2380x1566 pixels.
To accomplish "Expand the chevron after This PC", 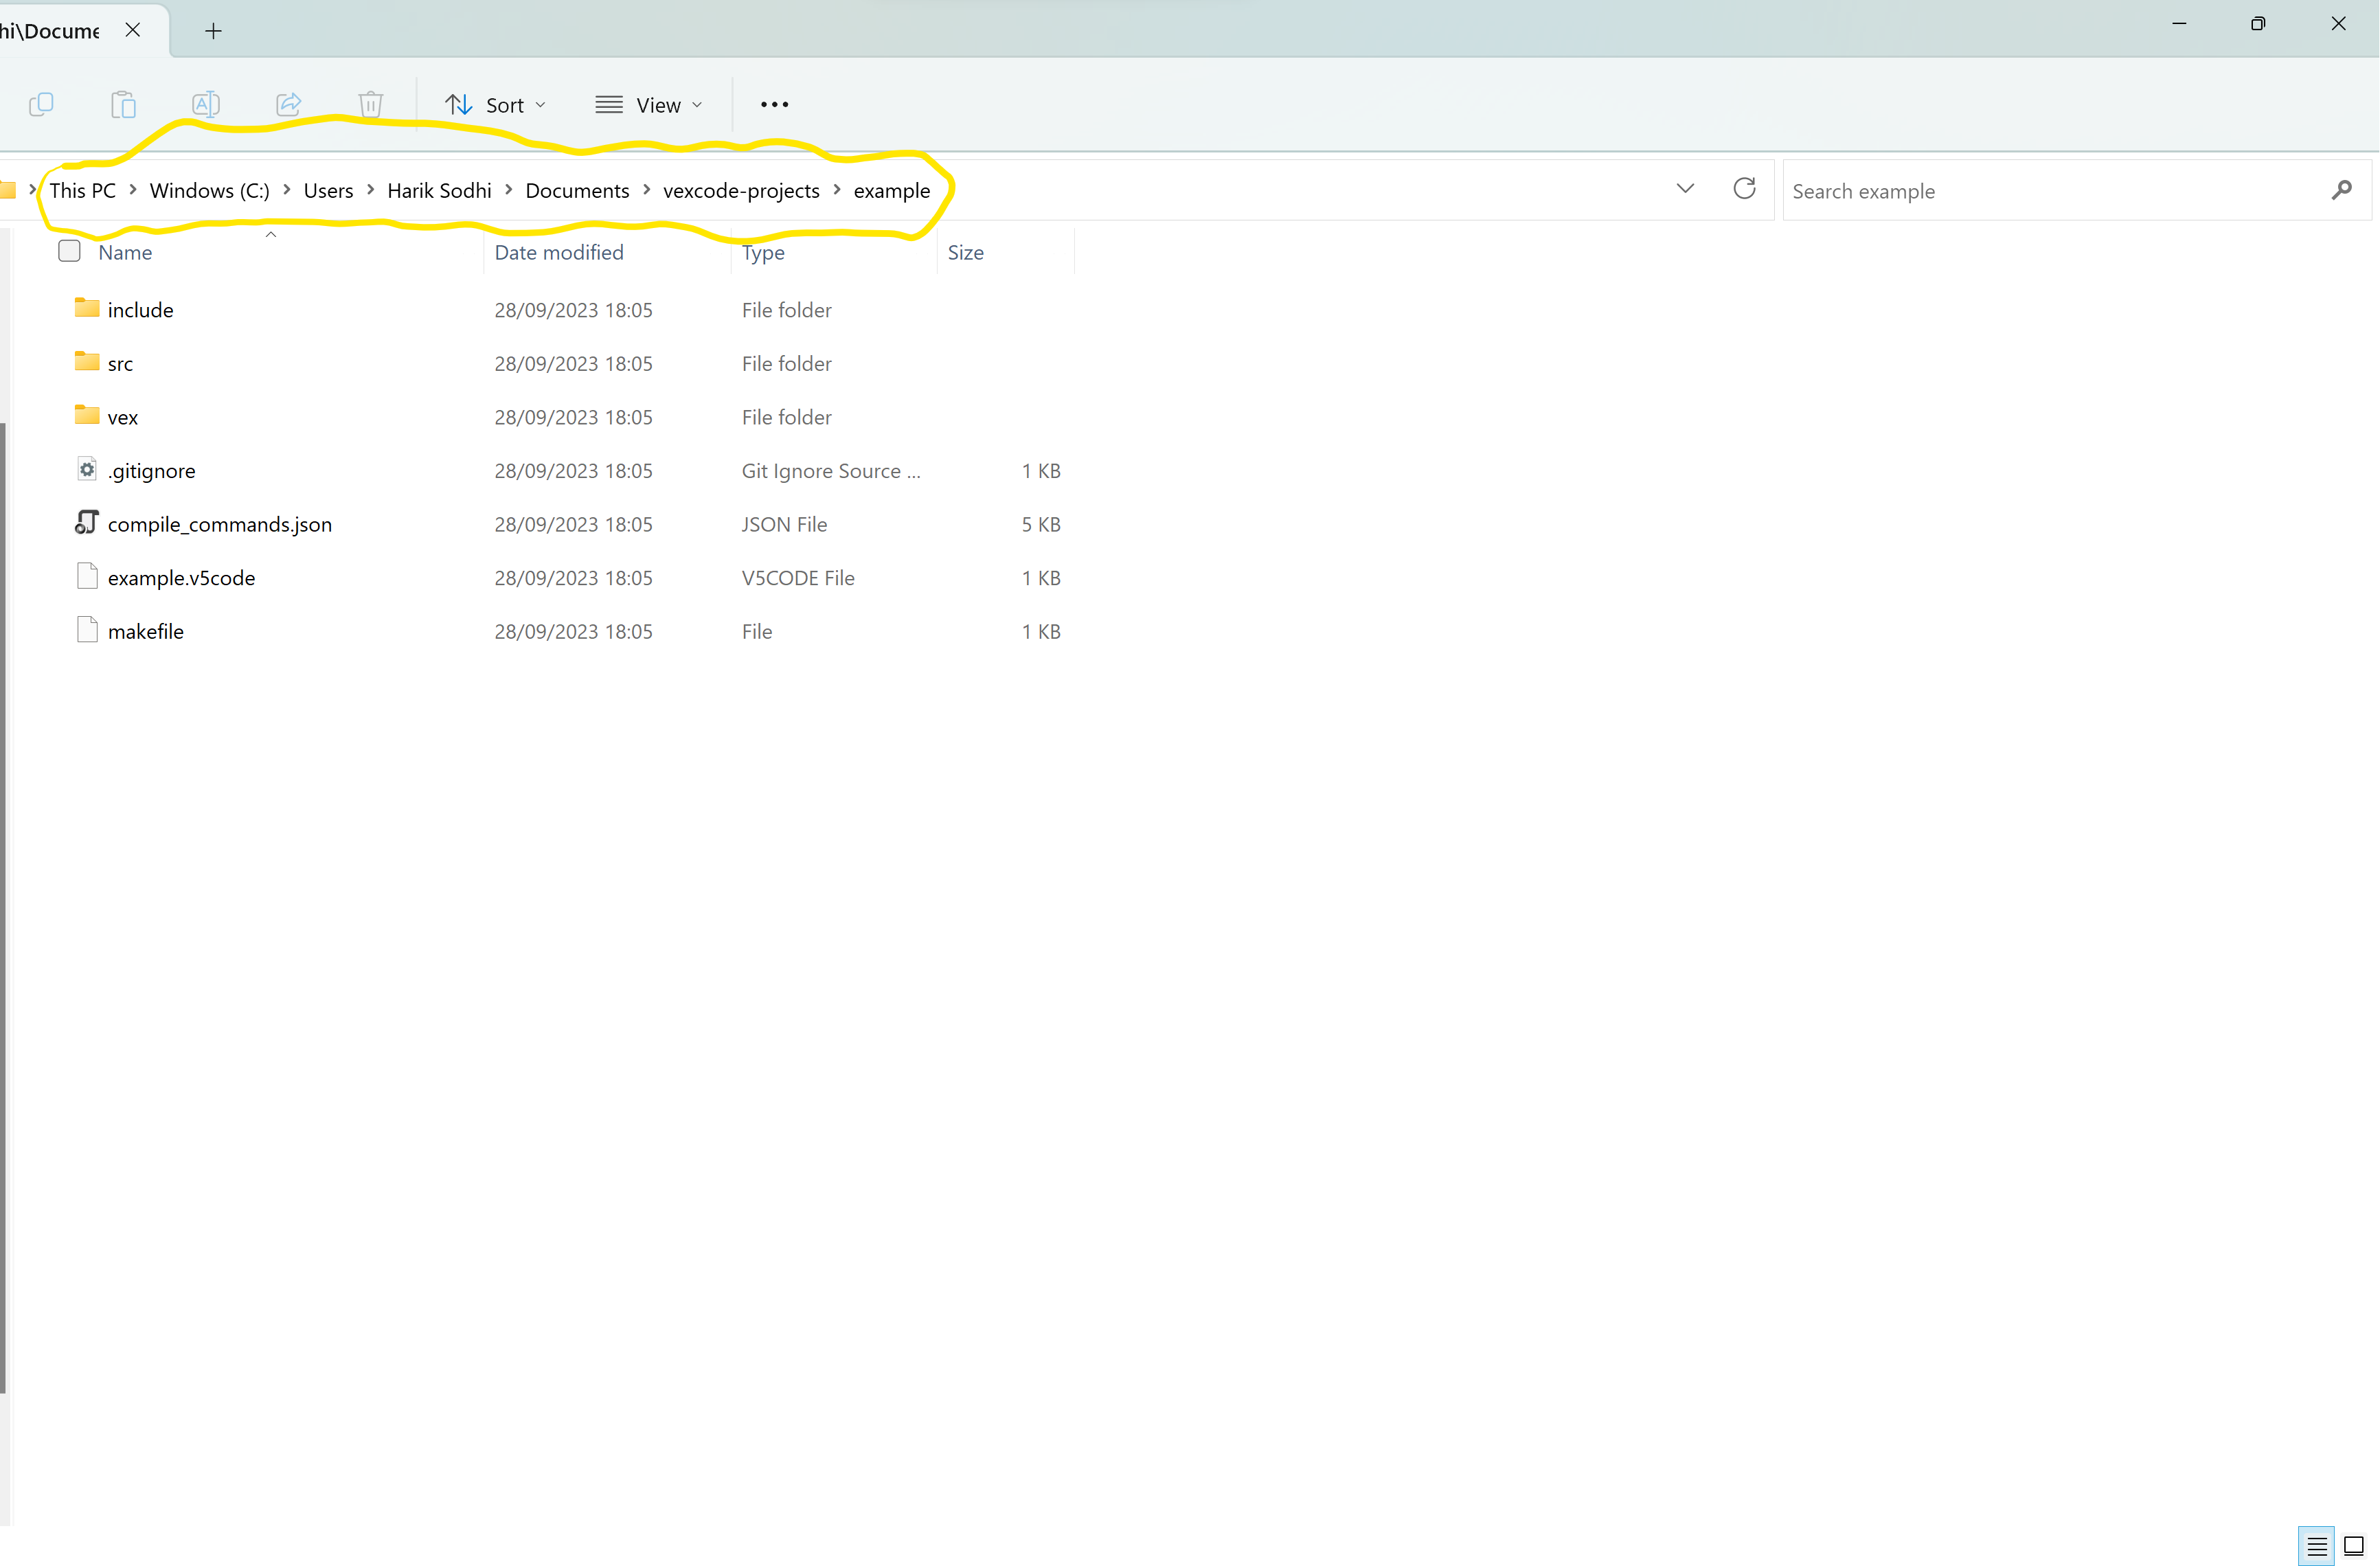I will 133,189.
